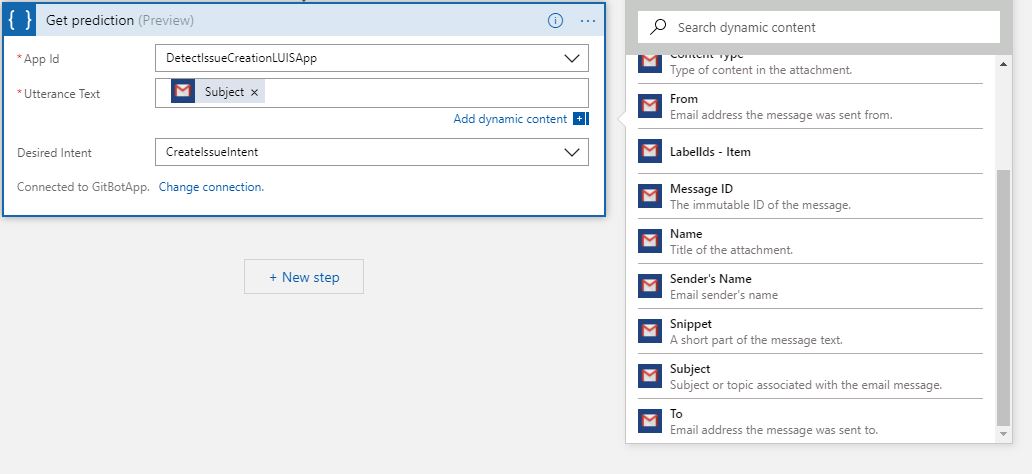
Task: Click the search magnifier icon
Action: tap(658, 27)
